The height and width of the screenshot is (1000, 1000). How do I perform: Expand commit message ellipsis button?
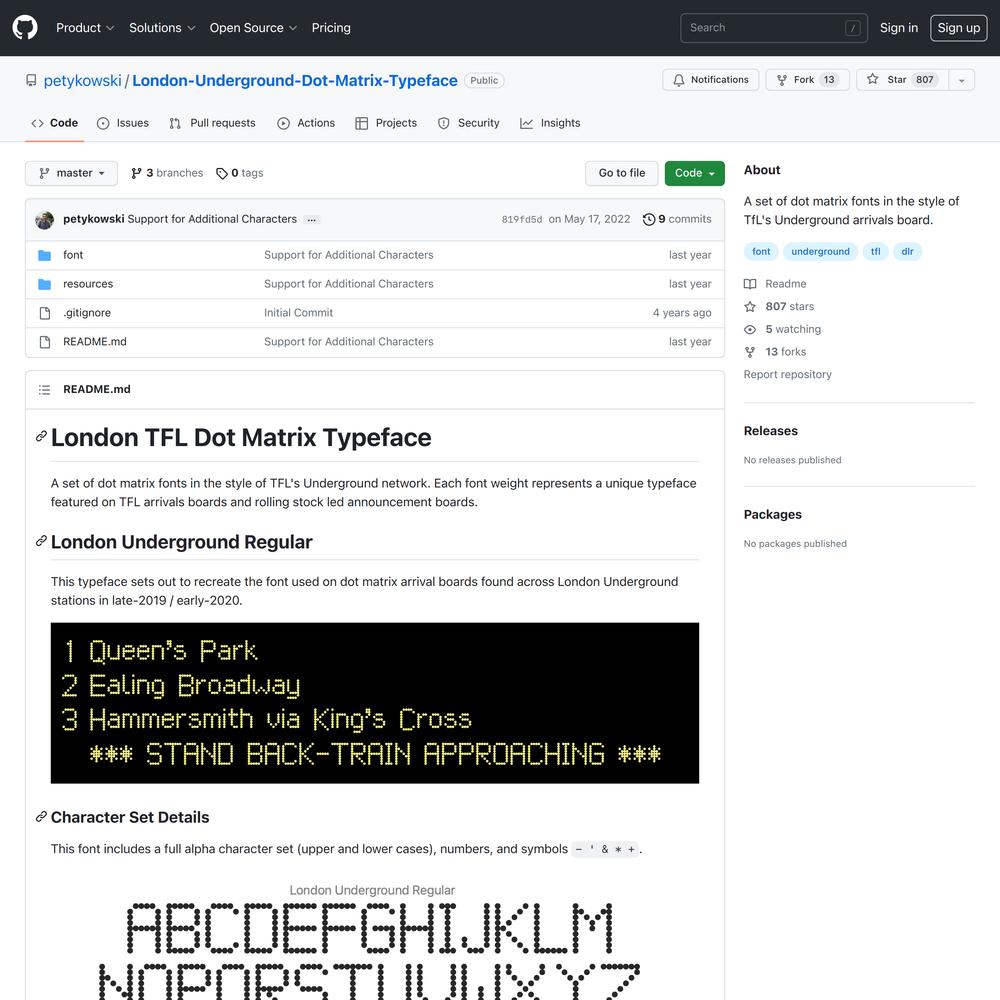311,220
